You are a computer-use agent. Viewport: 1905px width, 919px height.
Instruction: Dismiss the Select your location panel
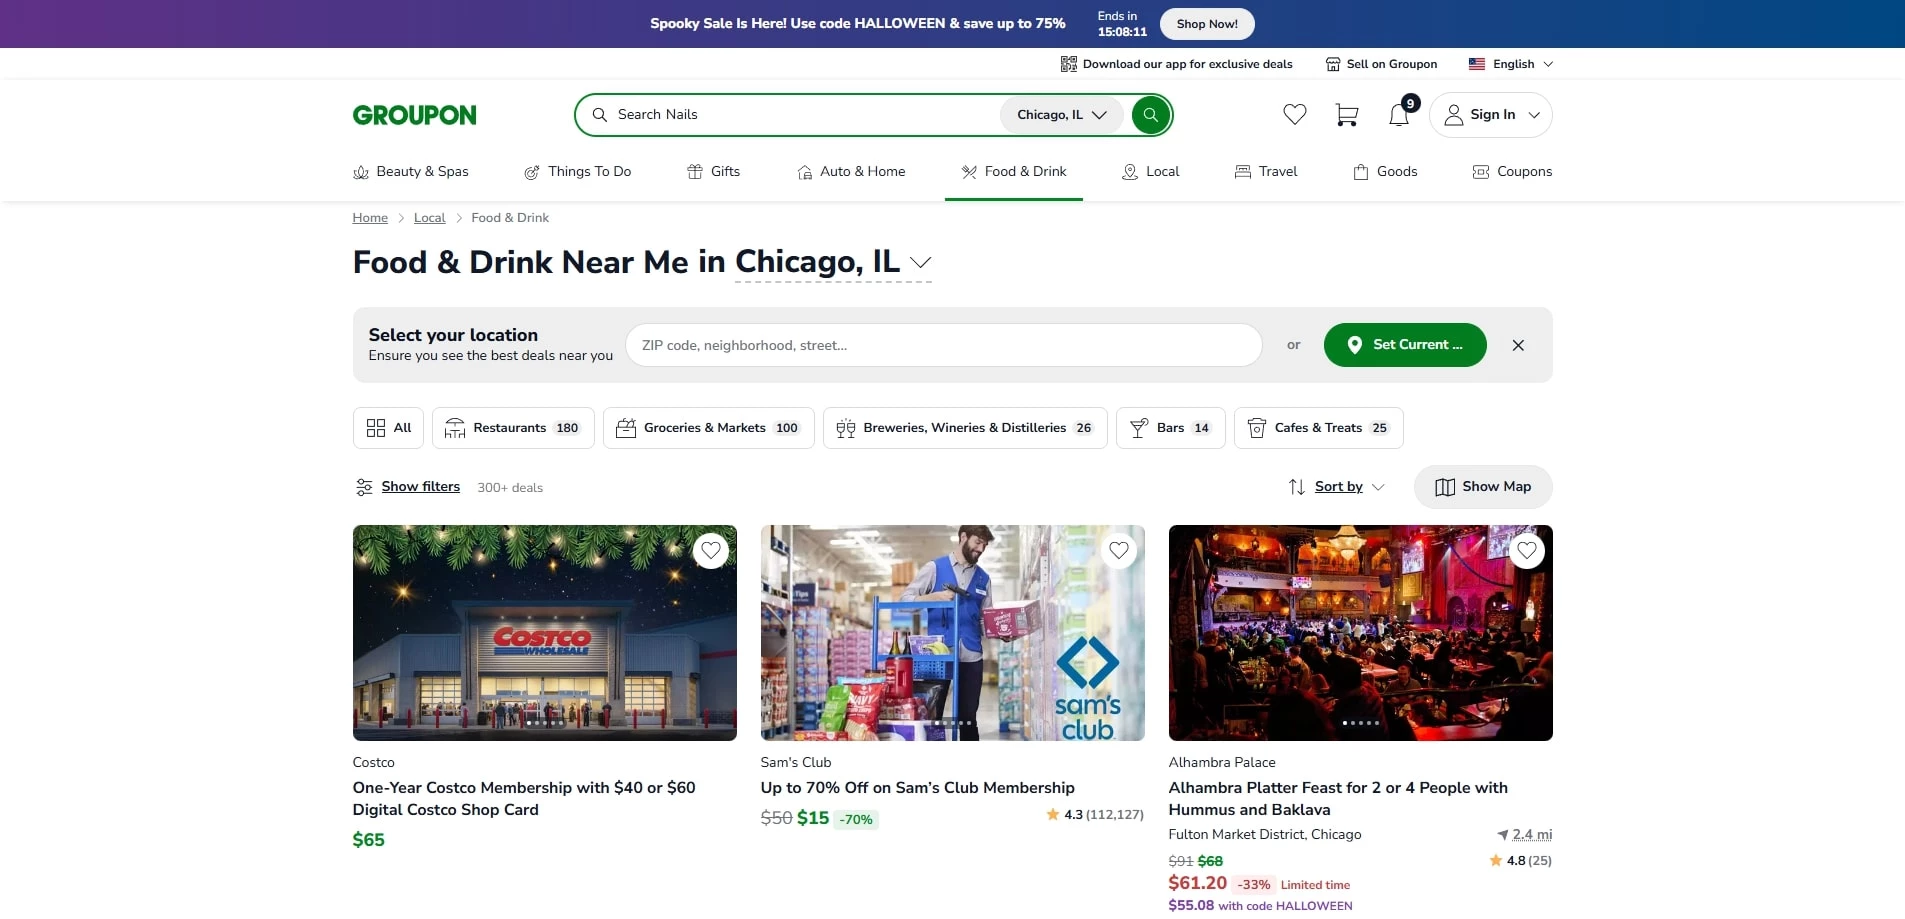coord(1518,344)
